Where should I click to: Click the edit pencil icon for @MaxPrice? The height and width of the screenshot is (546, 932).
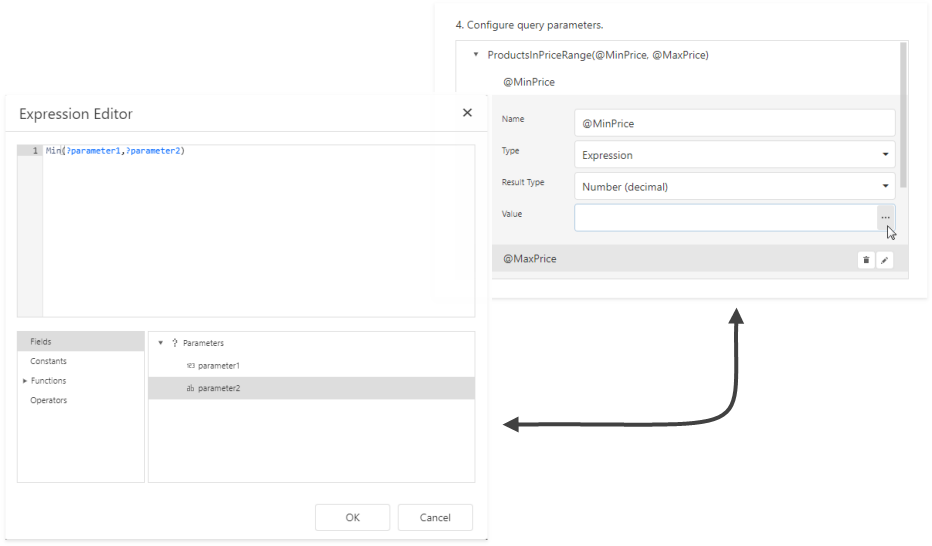pos(884,260)
